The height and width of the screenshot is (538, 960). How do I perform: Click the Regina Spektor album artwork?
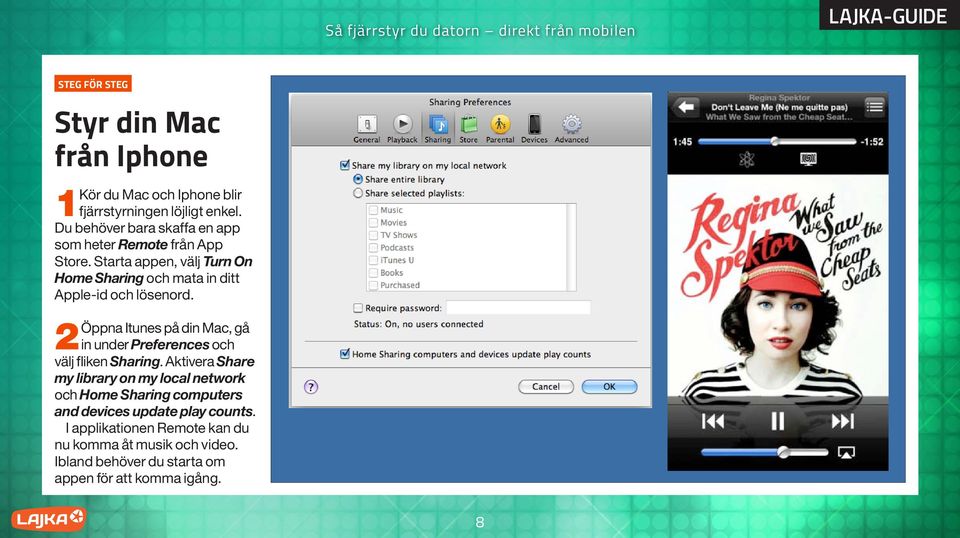(778, 286)
